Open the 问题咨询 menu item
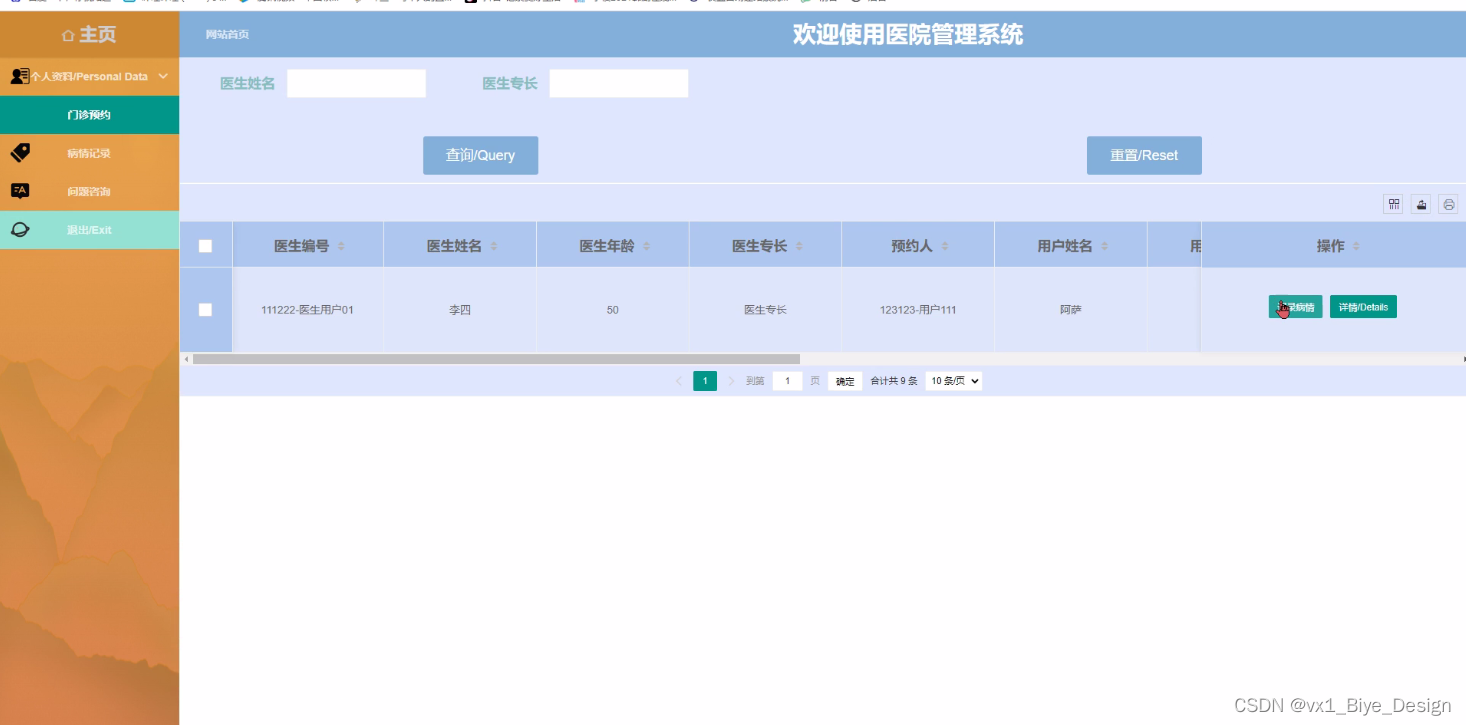1466x725 pixels. (x=89, y=191)
